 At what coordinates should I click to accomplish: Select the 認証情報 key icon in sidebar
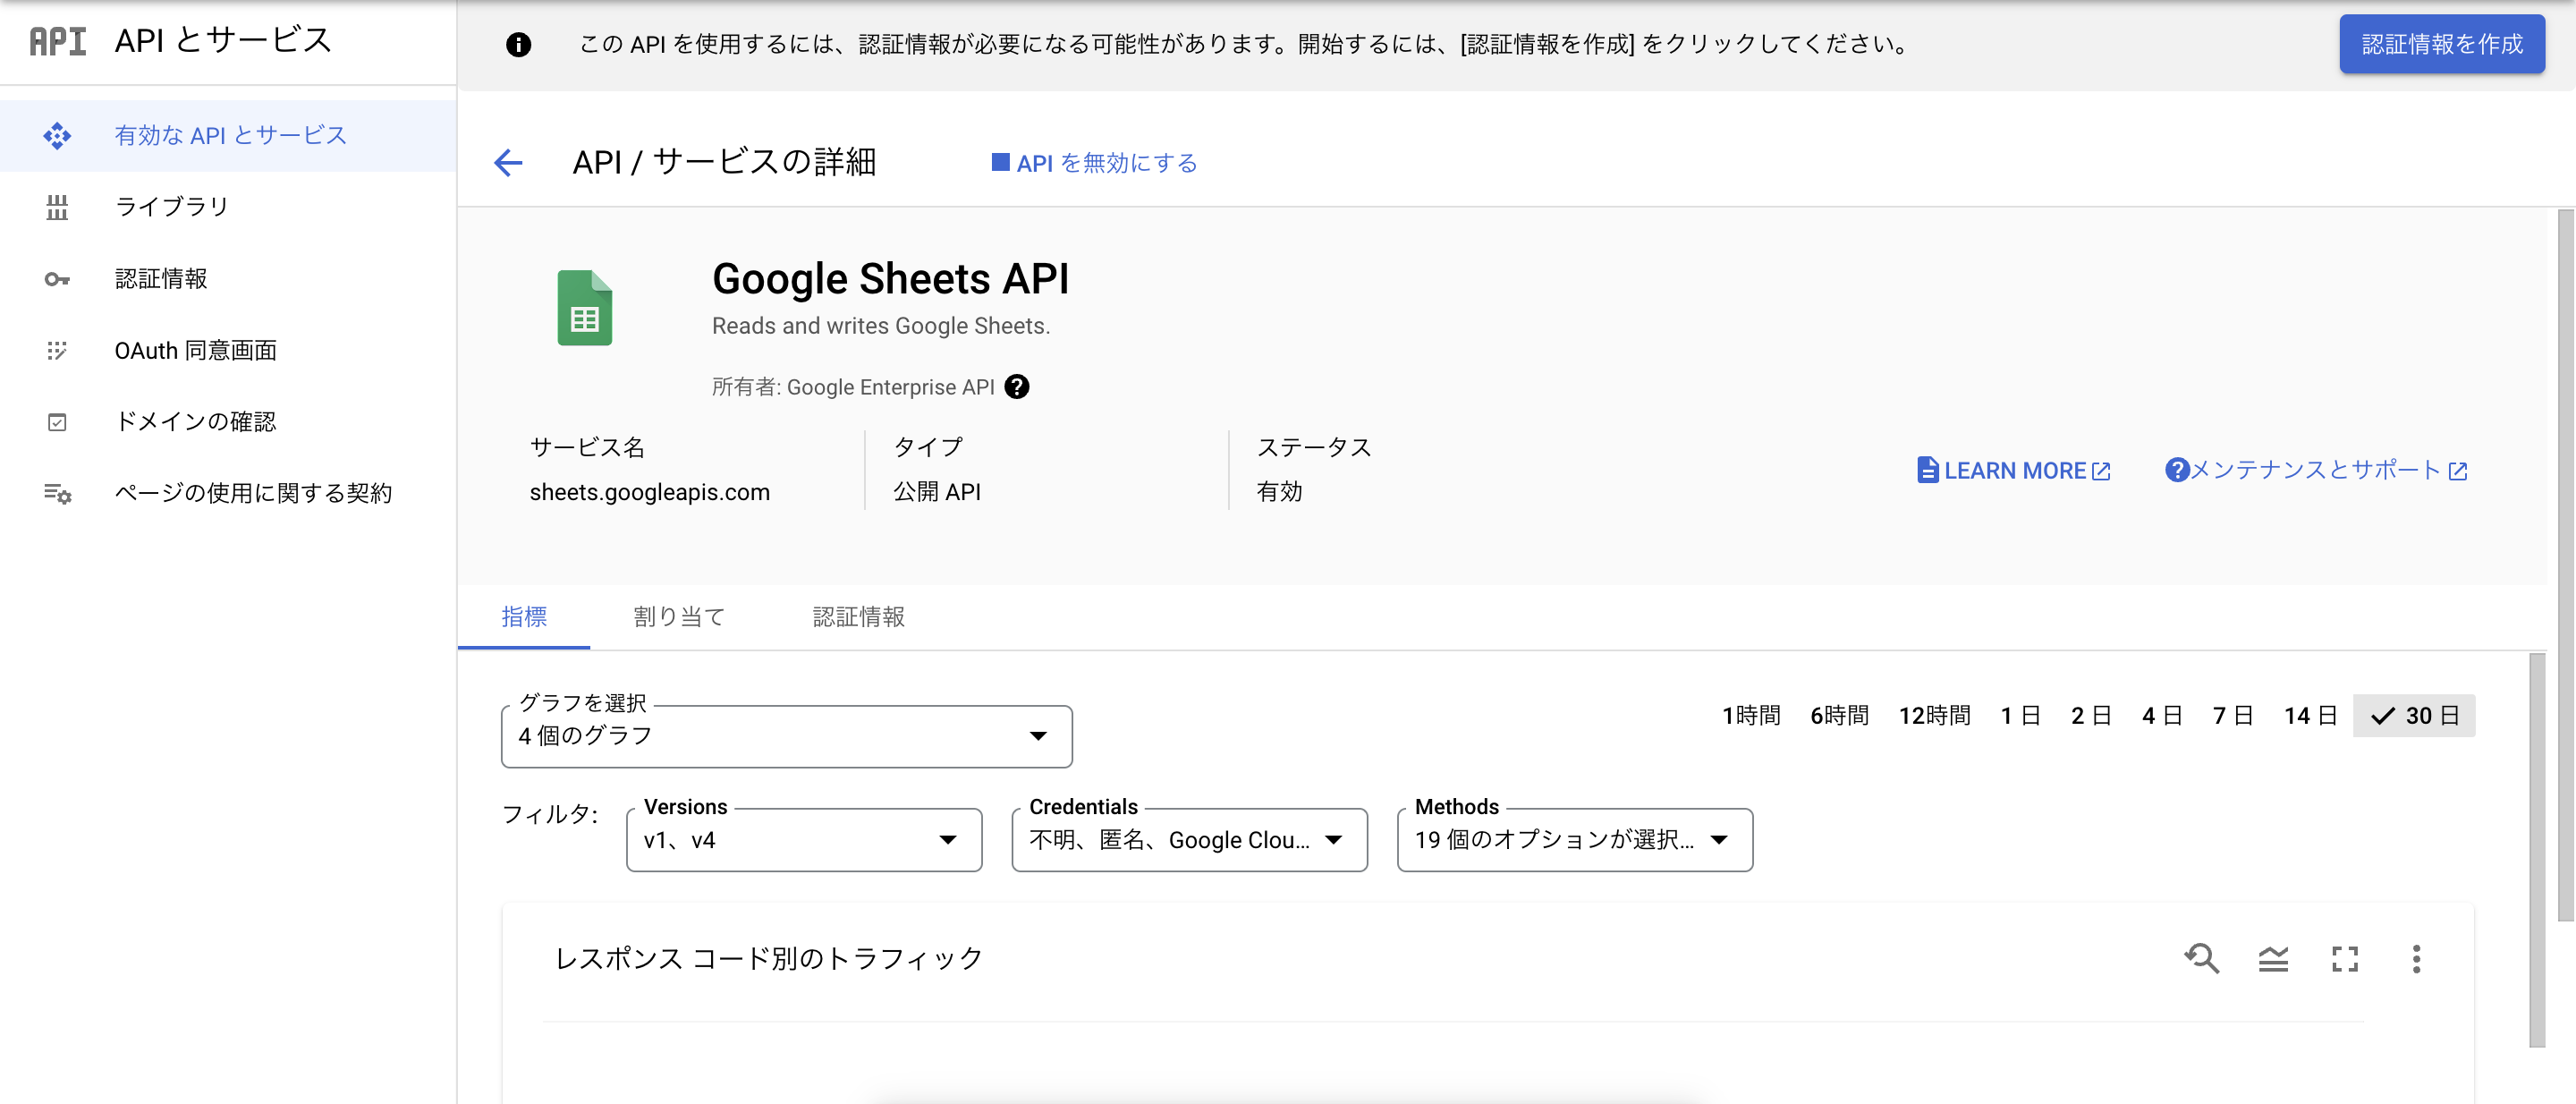[58, 279]
